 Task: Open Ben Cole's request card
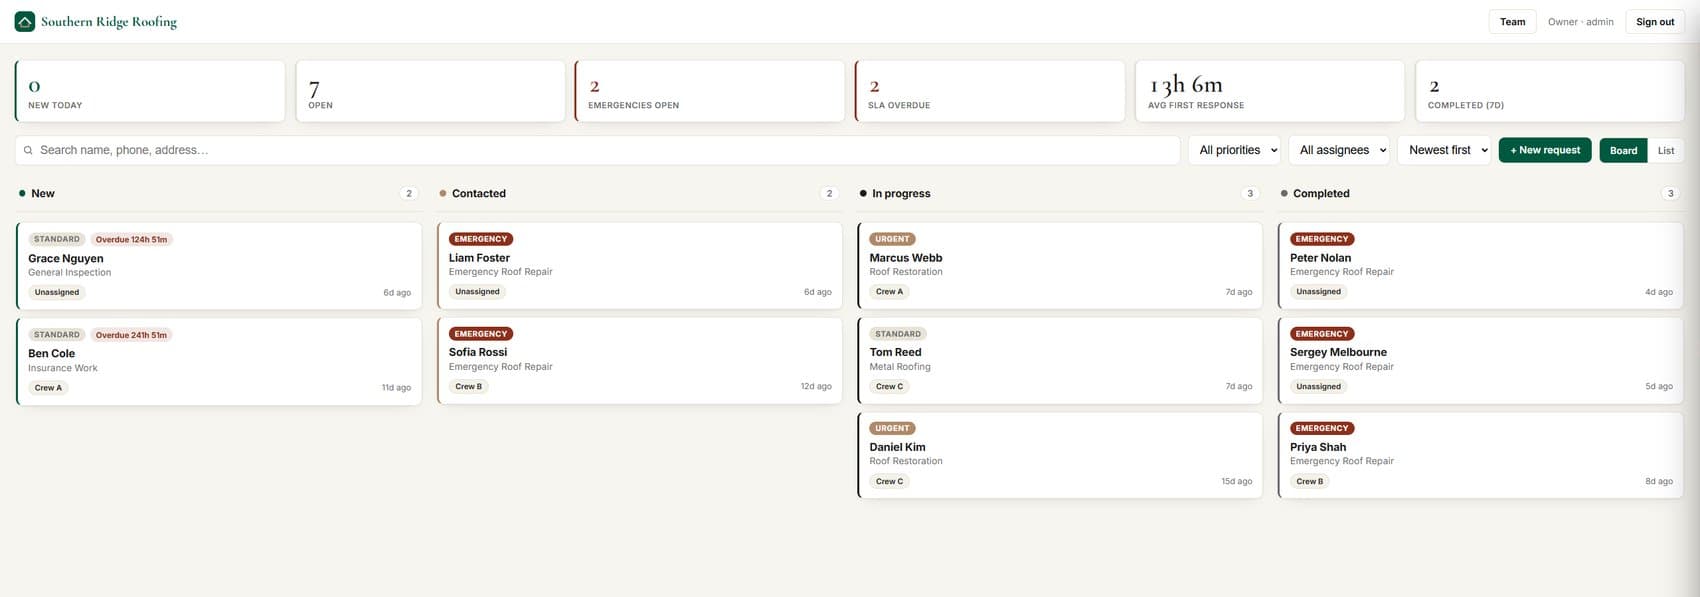[219, 361]
